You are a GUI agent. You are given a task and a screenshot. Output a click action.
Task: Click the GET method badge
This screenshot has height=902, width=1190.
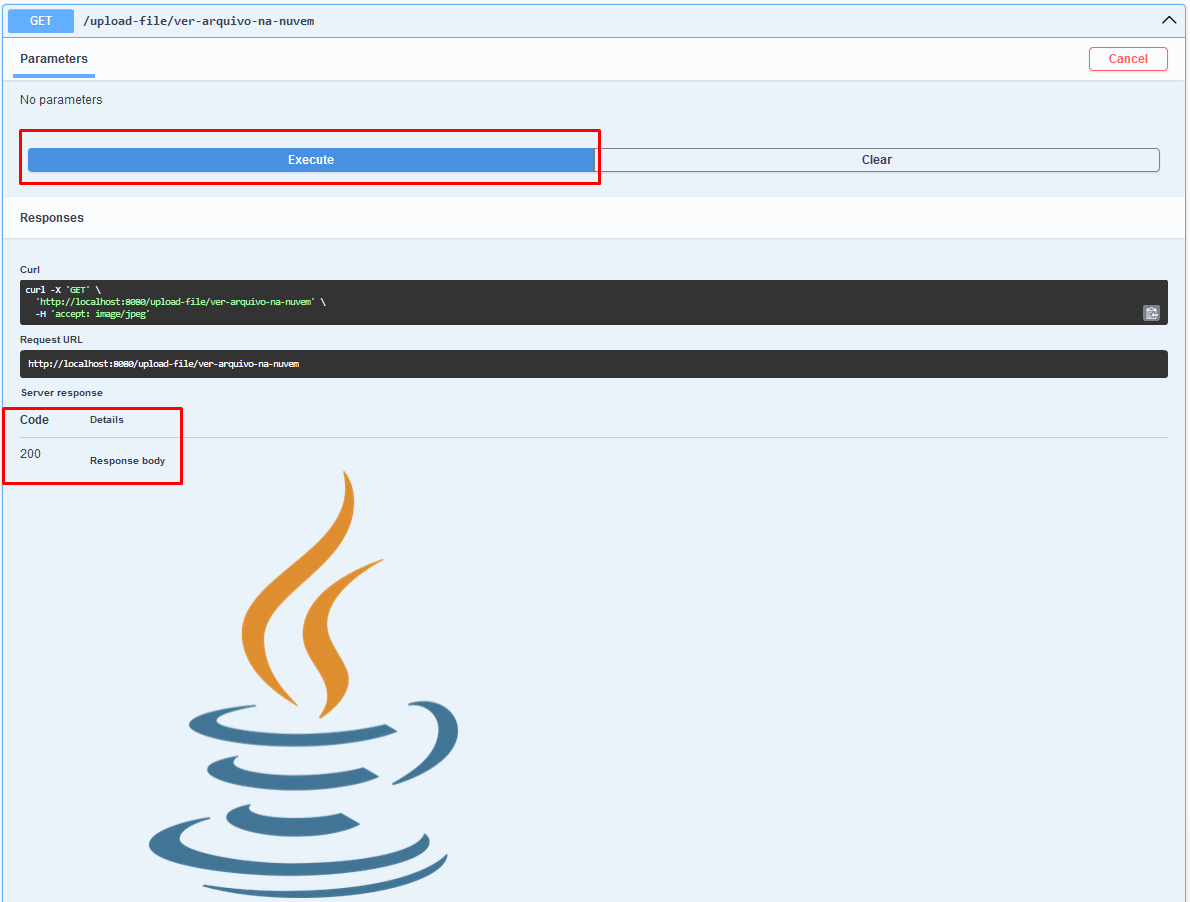tap(41, 20)
